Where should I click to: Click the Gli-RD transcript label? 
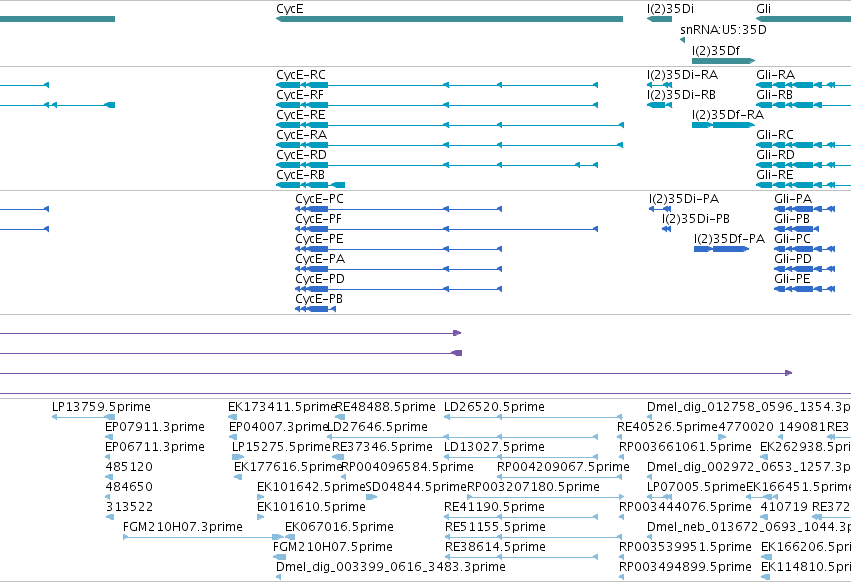pos(775,155)
